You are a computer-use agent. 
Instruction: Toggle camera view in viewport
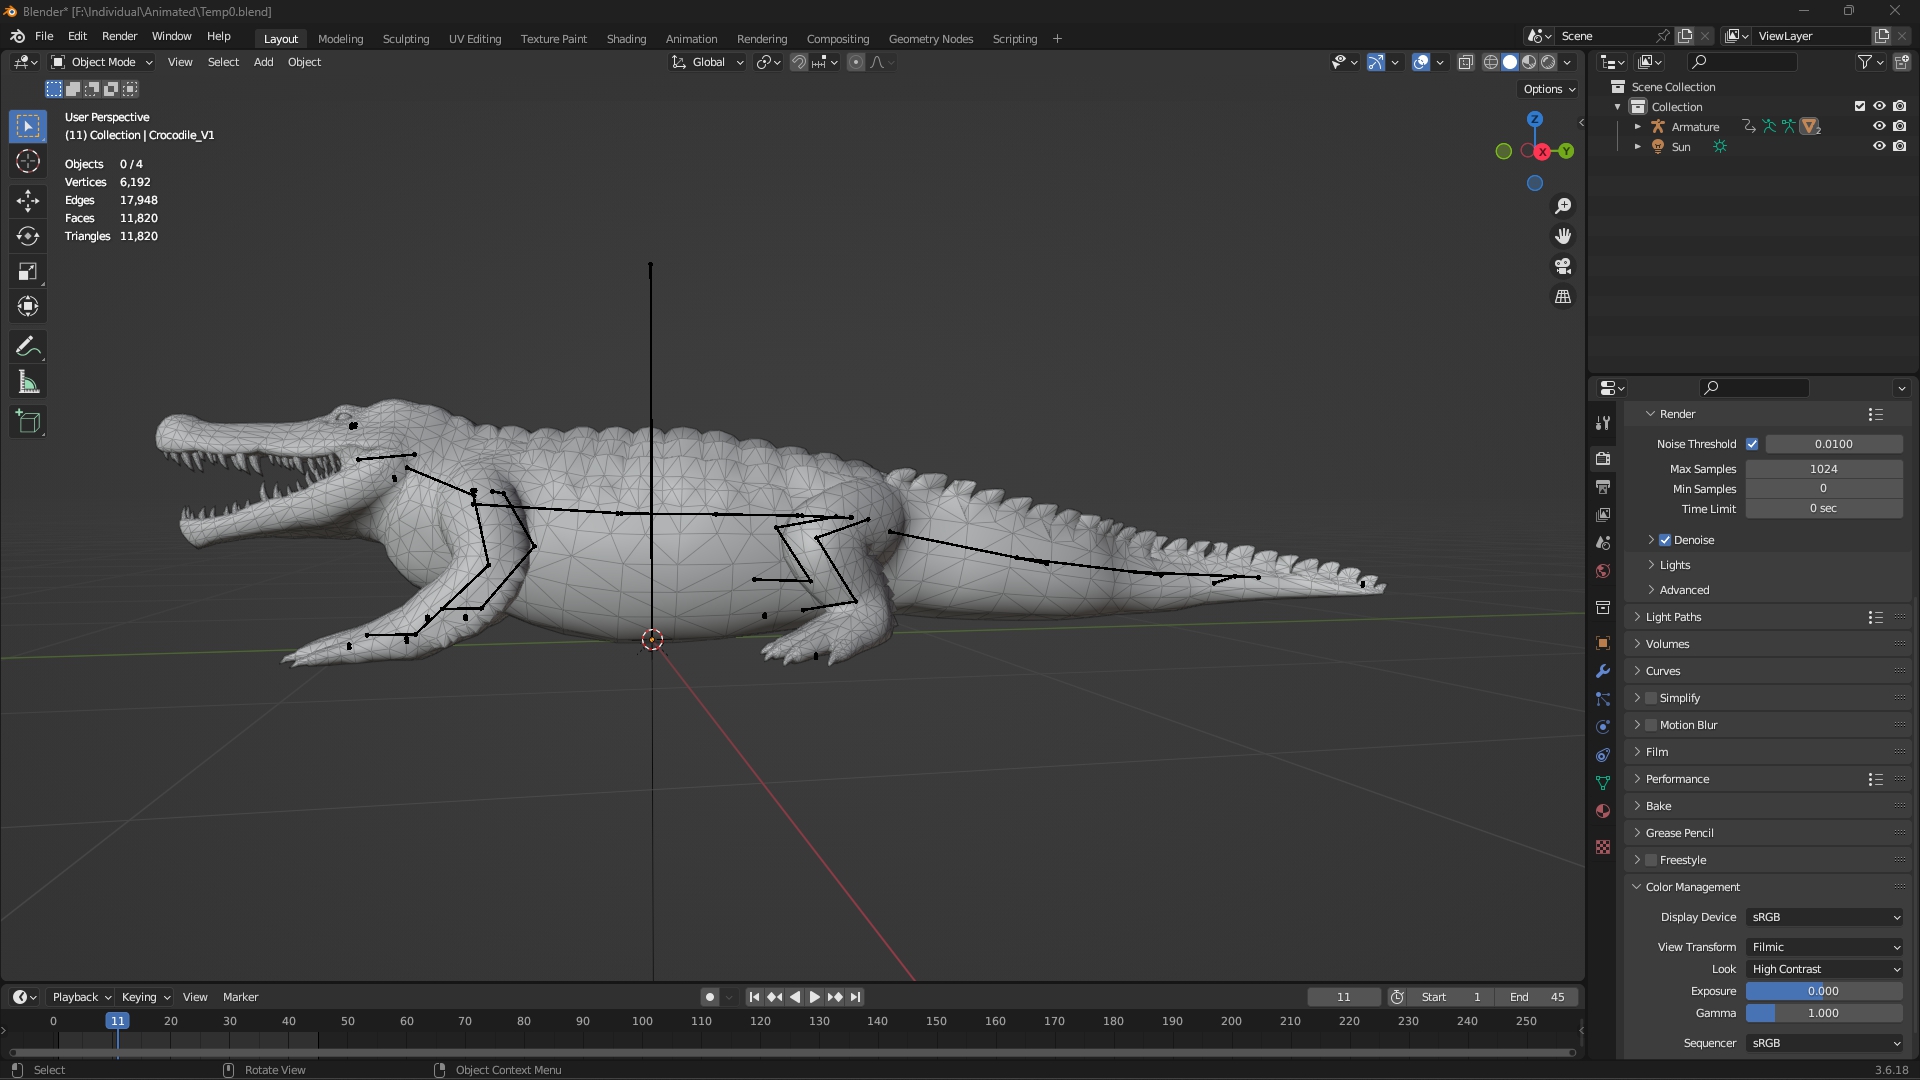coord(1563,267)
